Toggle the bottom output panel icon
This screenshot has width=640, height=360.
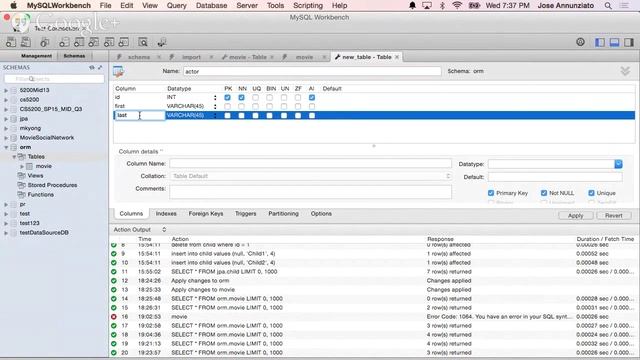pyautogui.click(x=614, y=42)
